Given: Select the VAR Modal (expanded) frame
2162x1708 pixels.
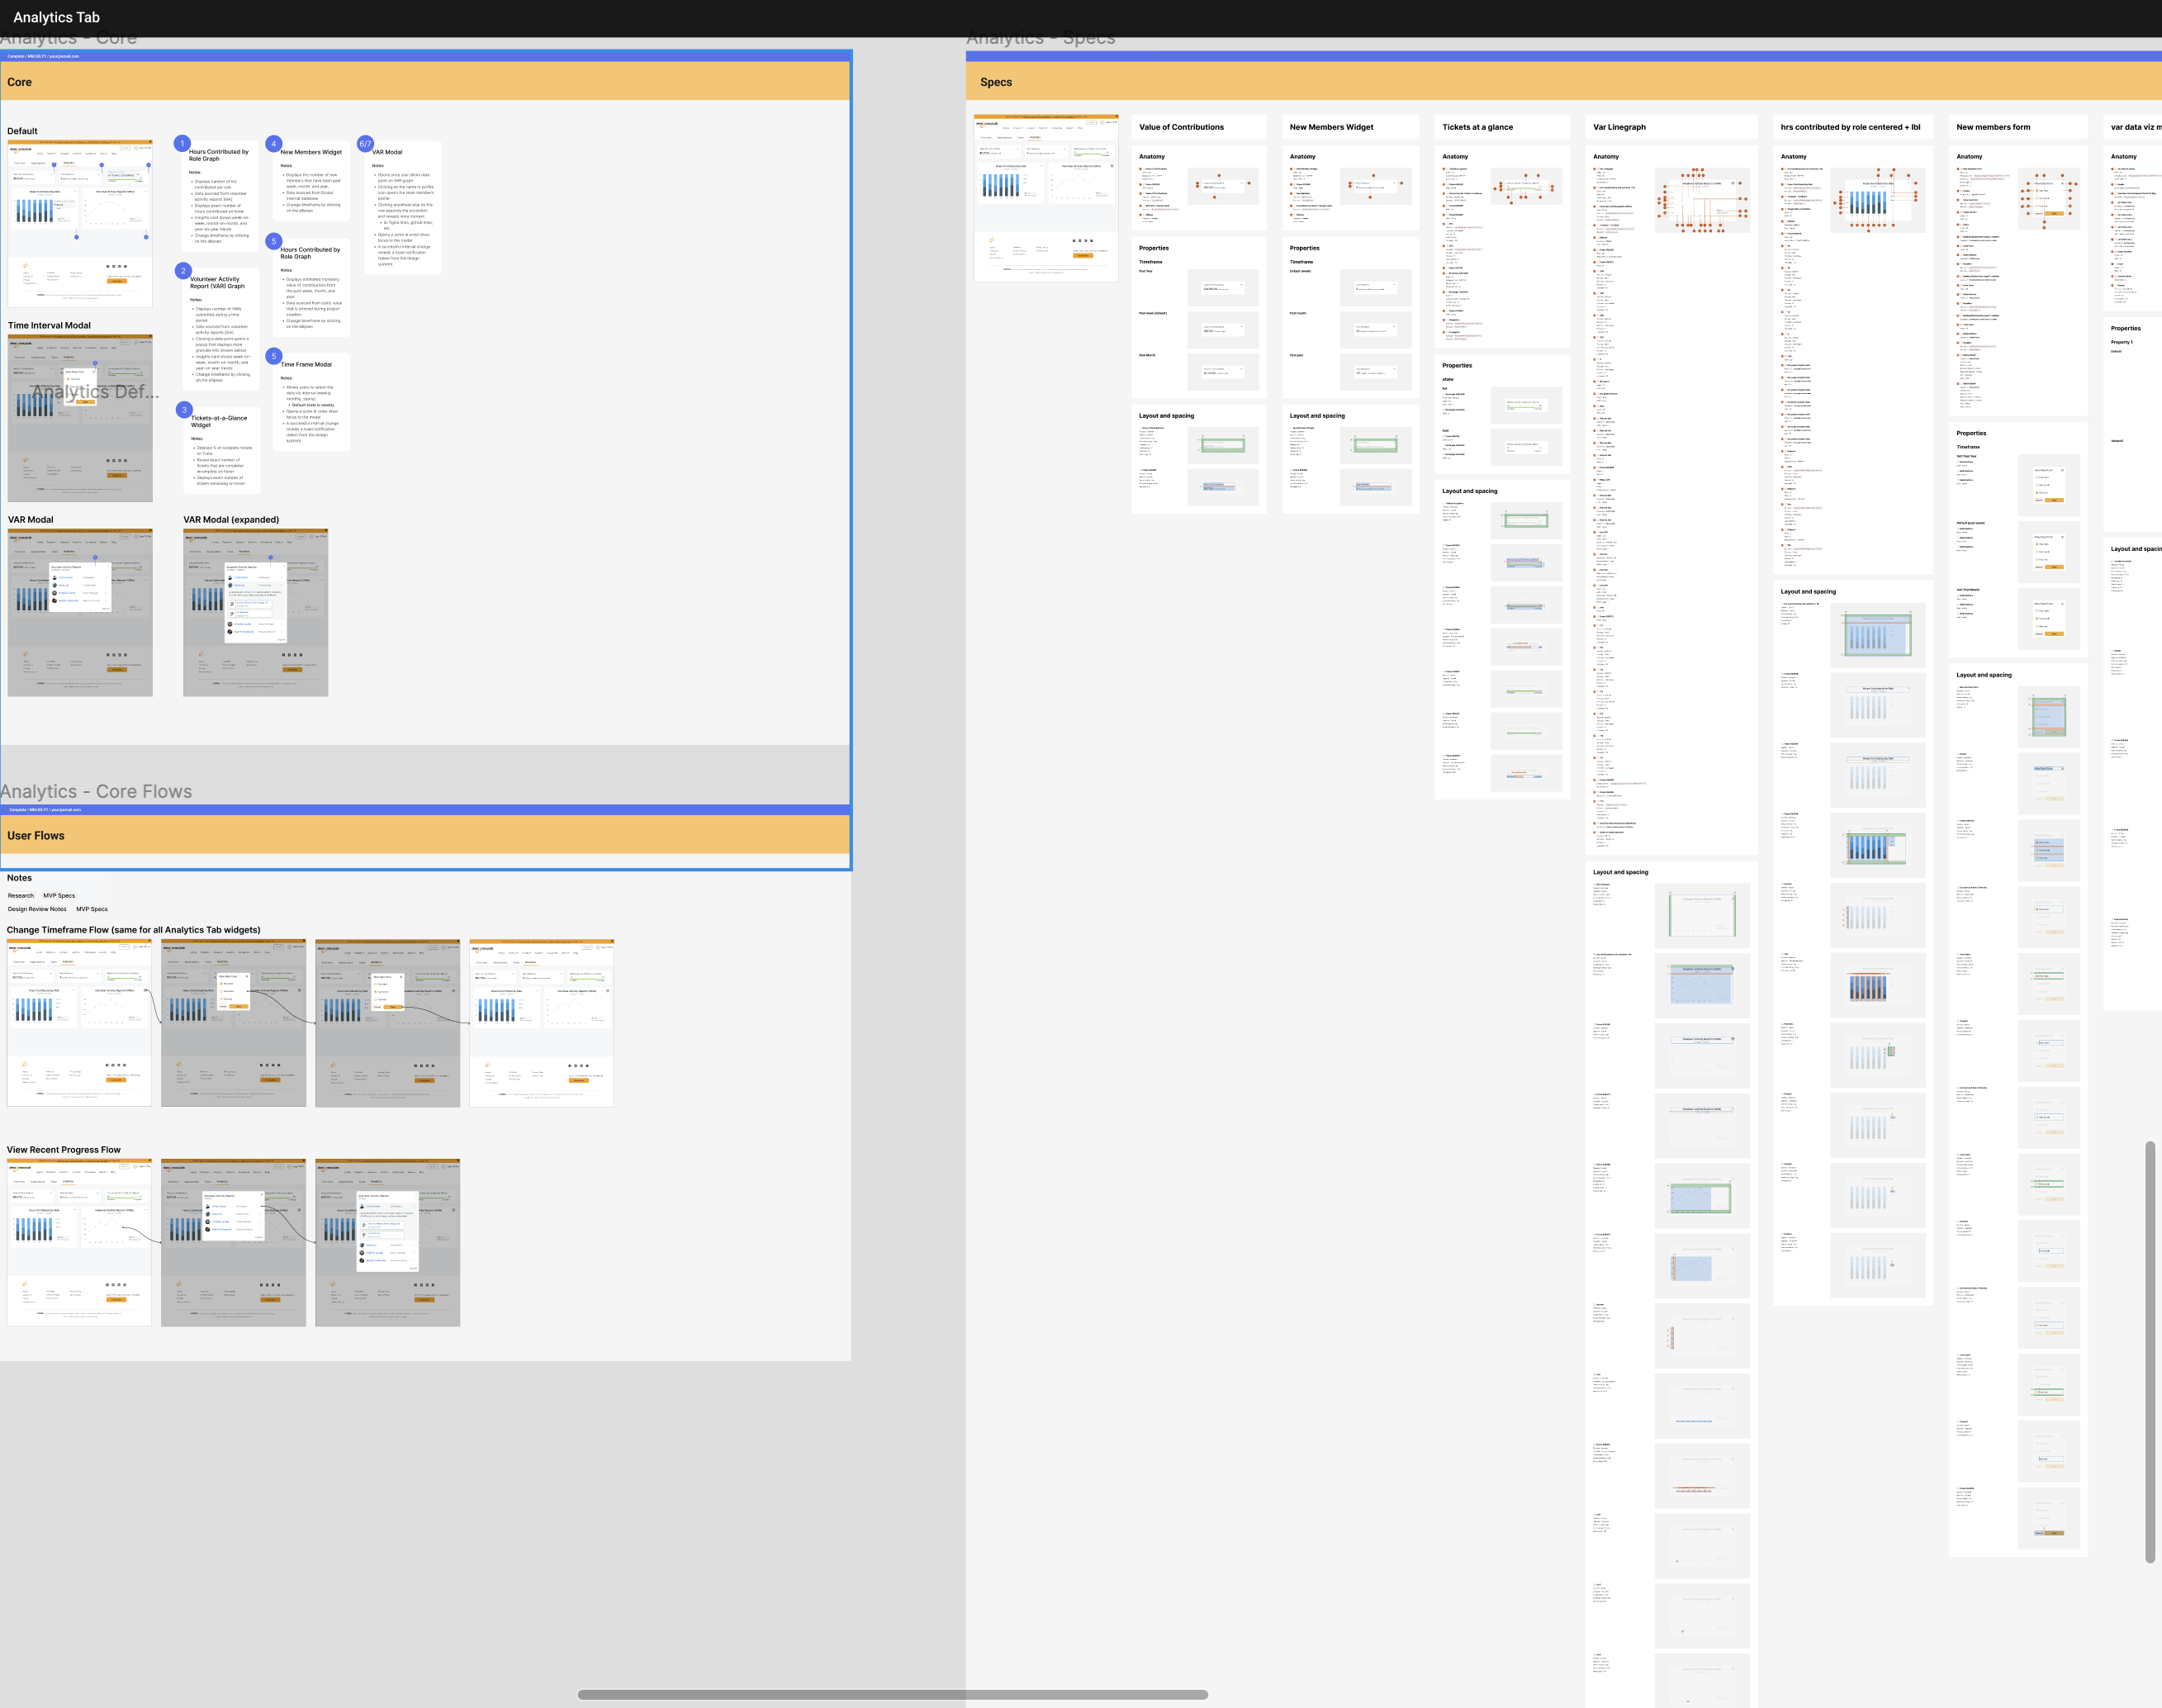Looking at the screenshot, I should 255,612.
